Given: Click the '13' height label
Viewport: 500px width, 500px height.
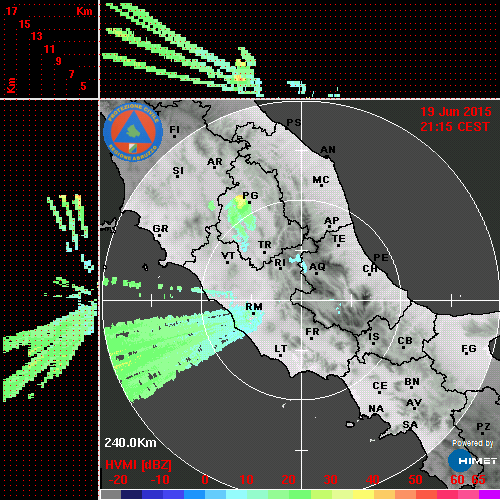Looking at the screenshot, I should pos(37,36).
